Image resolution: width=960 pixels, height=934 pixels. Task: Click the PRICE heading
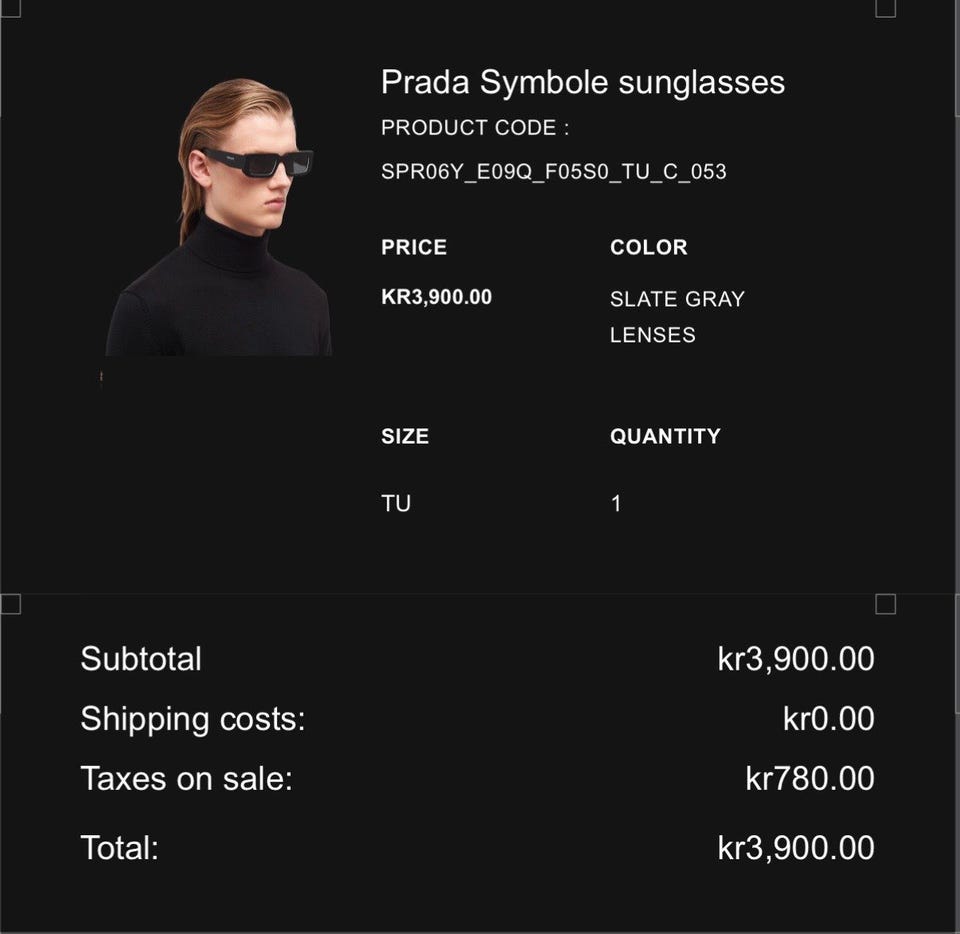pyautogui.click(x=414, y=248)
